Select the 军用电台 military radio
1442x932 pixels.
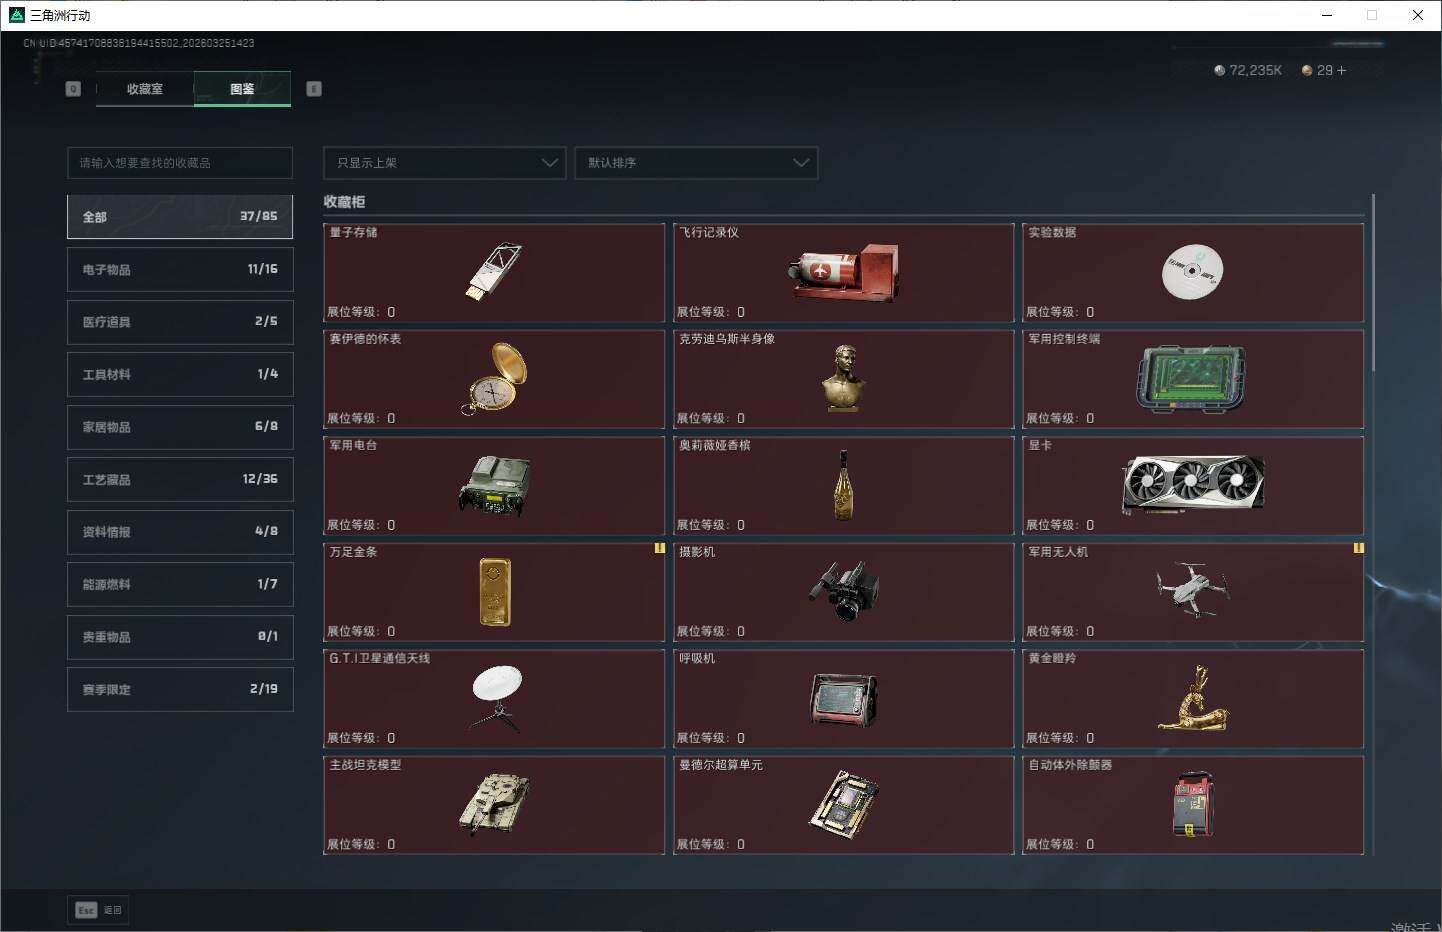point(494,485)
